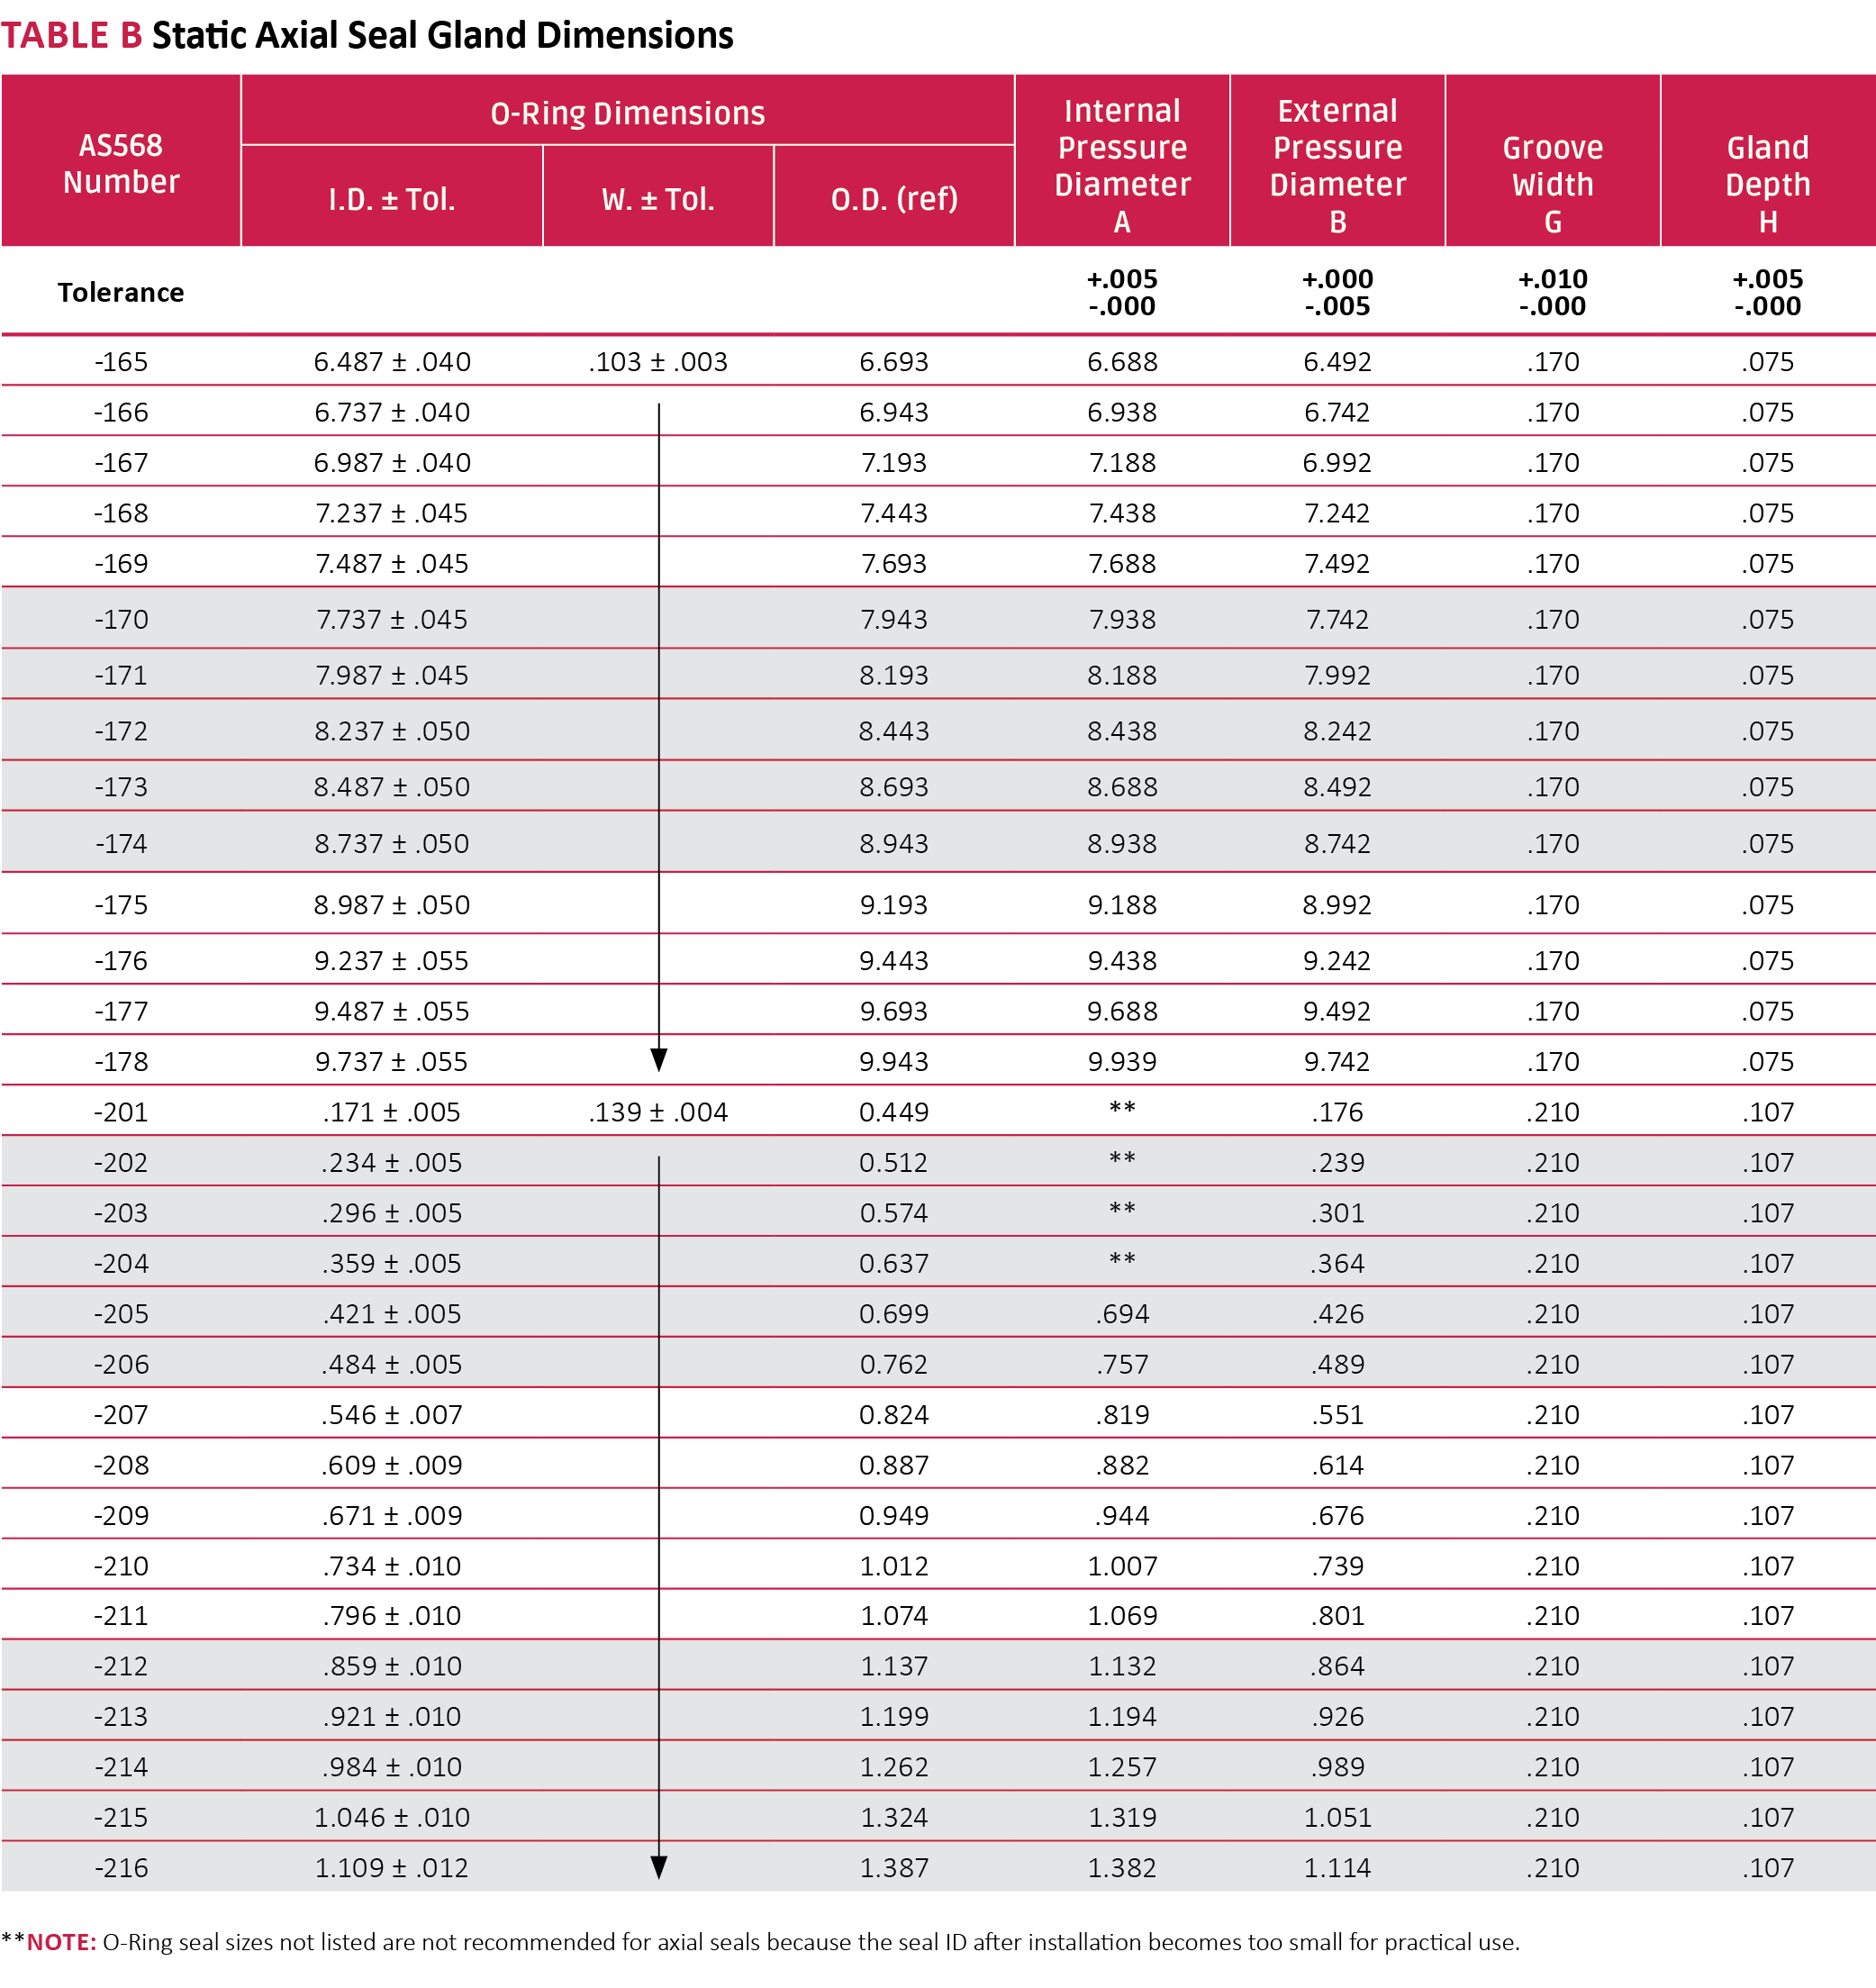Select the -165 row number cell

121,362
